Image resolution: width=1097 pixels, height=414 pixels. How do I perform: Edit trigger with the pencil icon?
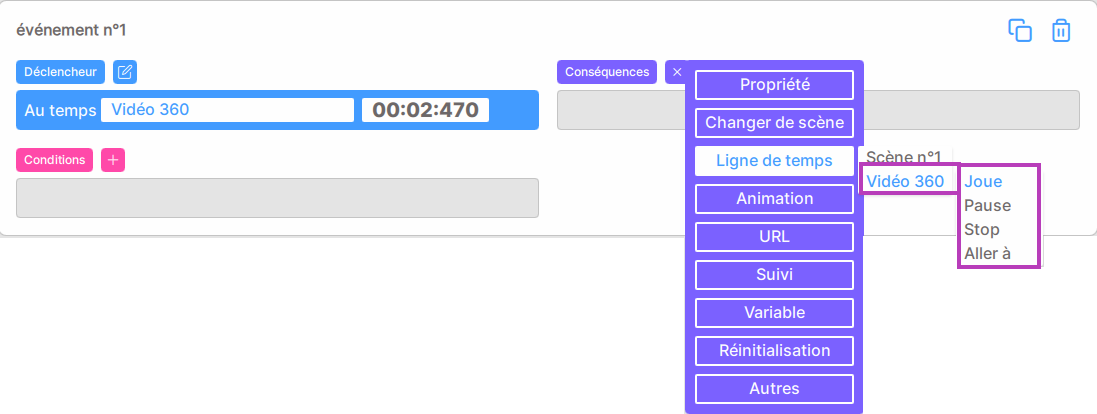(125, 72)
